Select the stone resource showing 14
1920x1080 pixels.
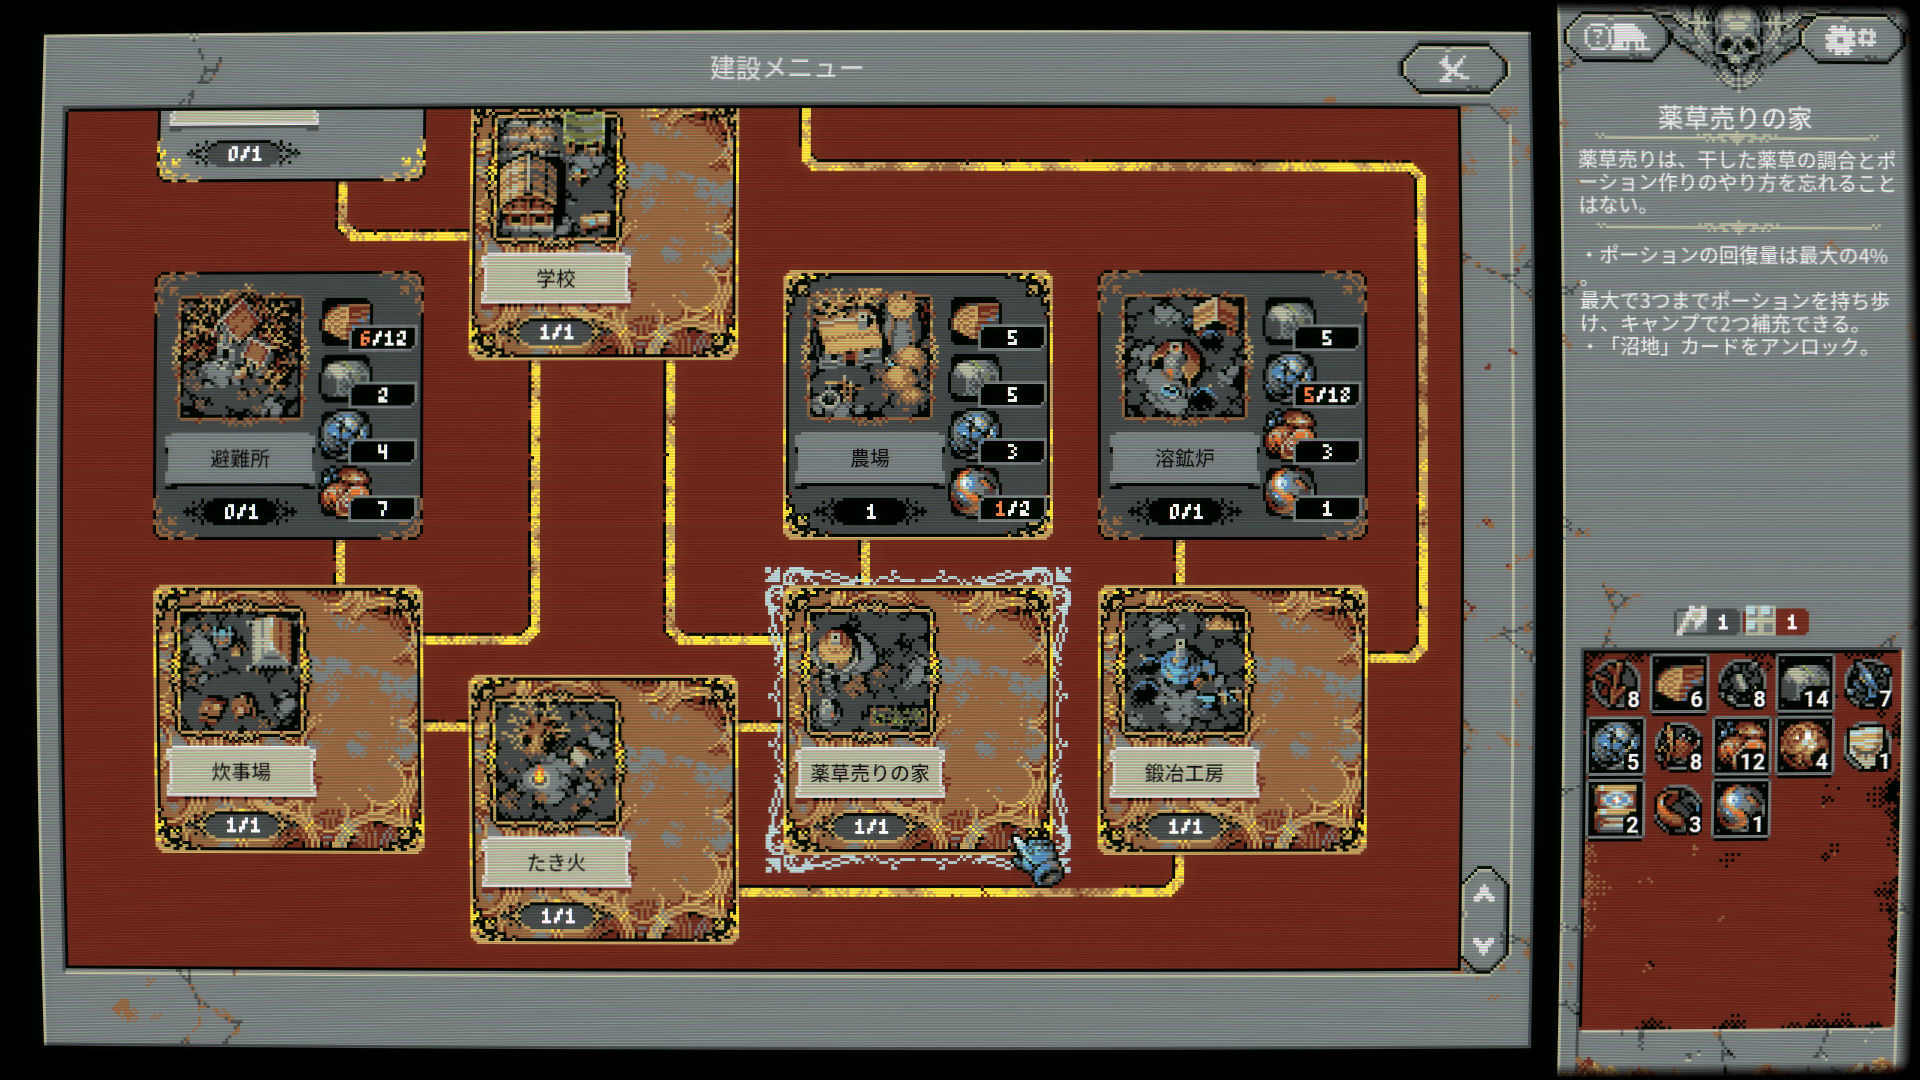(x=1805, y=683)
